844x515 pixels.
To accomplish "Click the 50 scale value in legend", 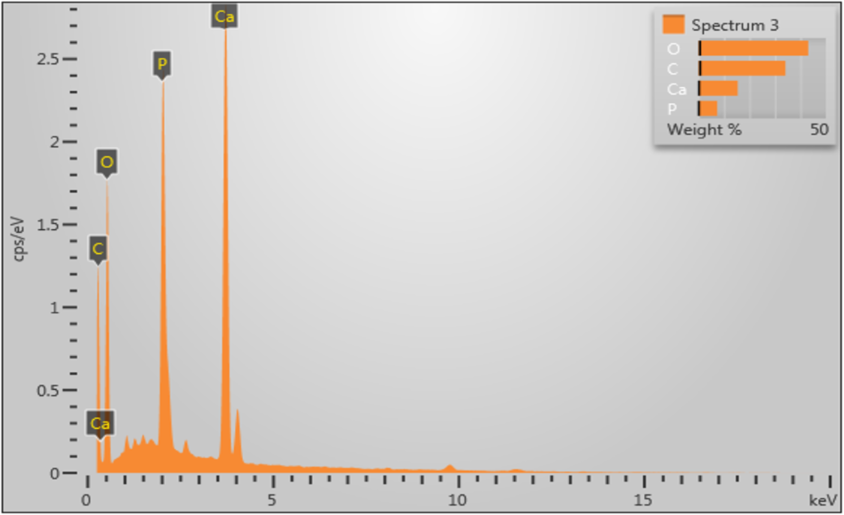I will click(819, 130).
